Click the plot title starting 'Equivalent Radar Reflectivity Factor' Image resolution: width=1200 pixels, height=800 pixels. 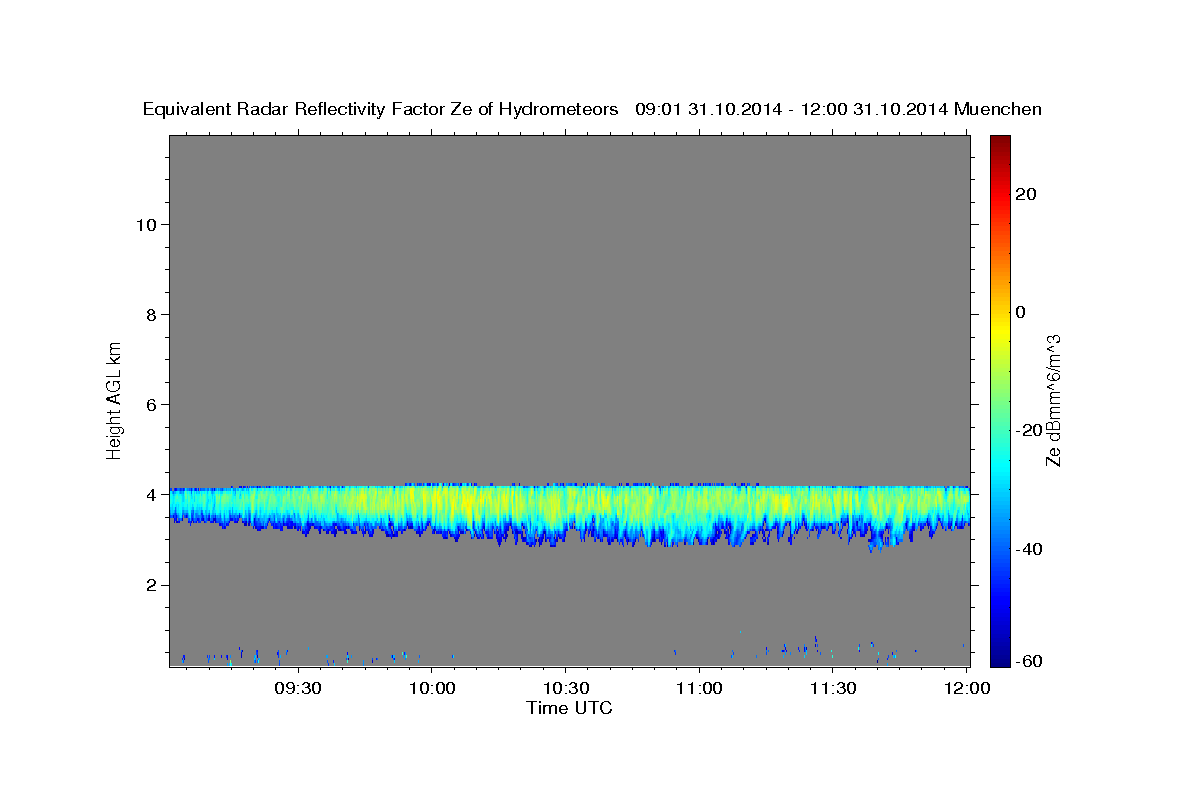(x=593, y=110)
